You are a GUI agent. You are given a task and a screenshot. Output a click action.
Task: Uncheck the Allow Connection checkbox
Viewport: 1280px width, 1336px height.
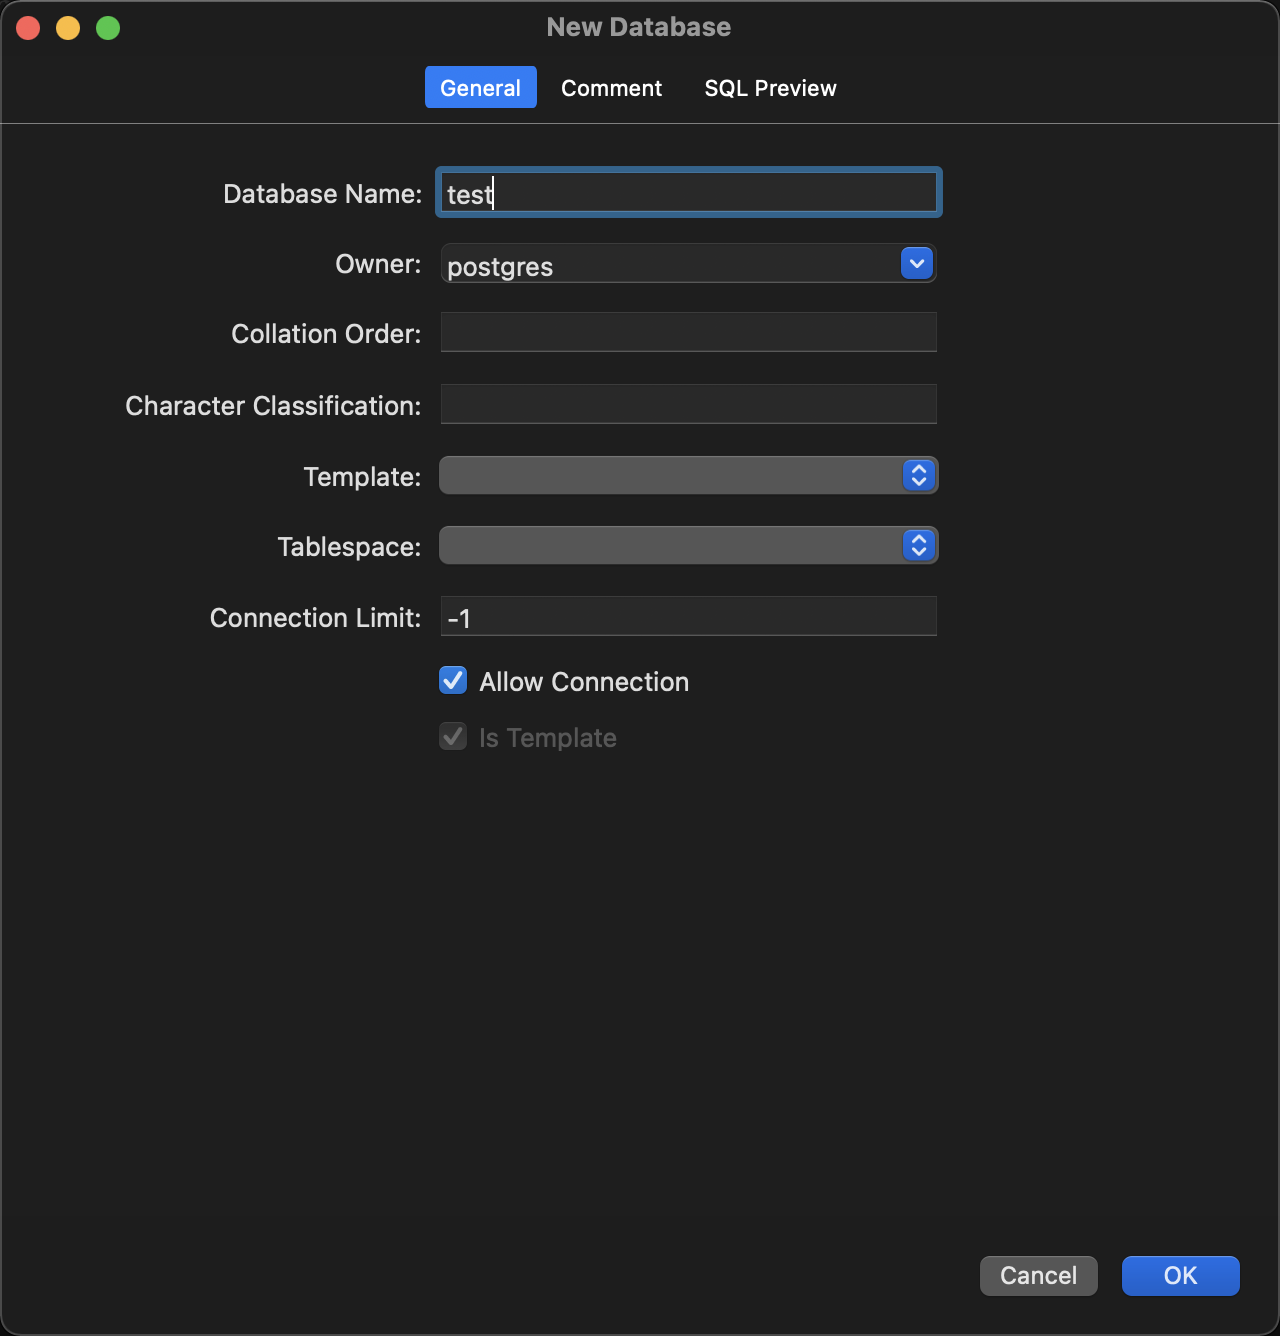point(453,681)
